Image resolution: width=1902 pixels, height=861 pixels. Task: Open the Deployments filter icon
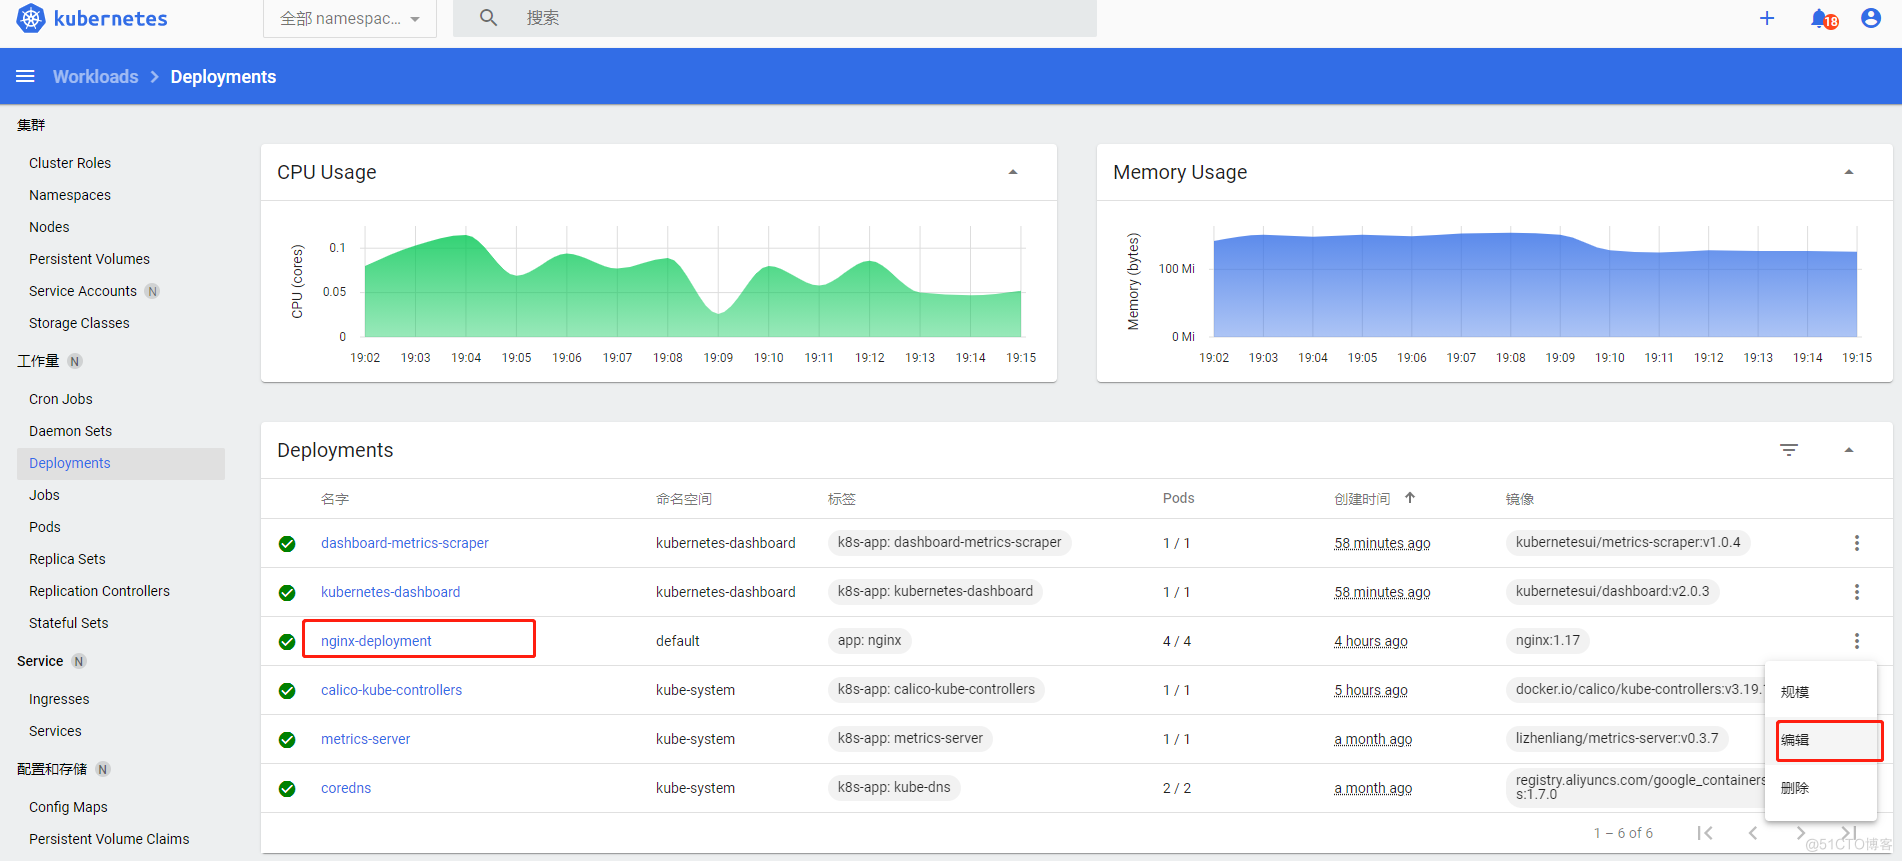click(1789, 450)
